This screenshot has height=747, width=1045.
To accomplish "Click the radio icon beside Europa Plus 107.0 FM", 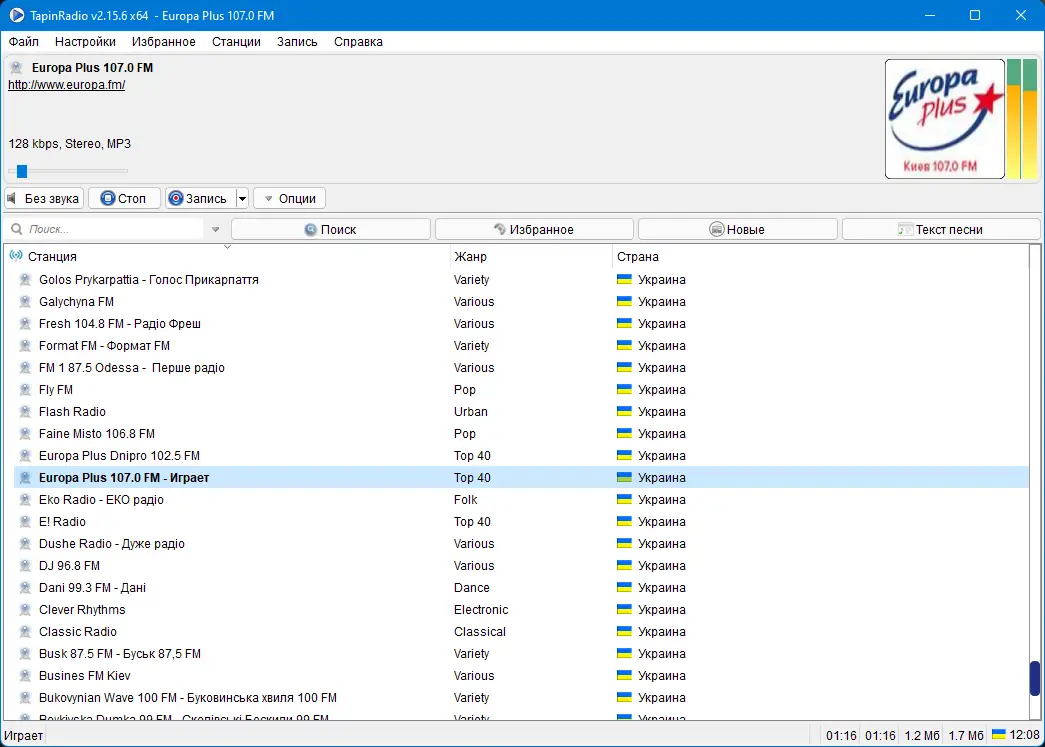I will 24,477.
